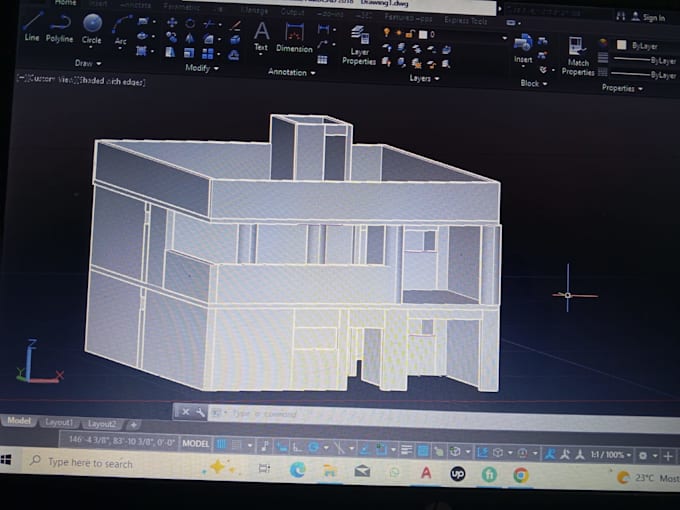Screen dimensions: 680x510
Task: Toggle layer freeze sun icon for layer 0
Action: coord(399,33)
